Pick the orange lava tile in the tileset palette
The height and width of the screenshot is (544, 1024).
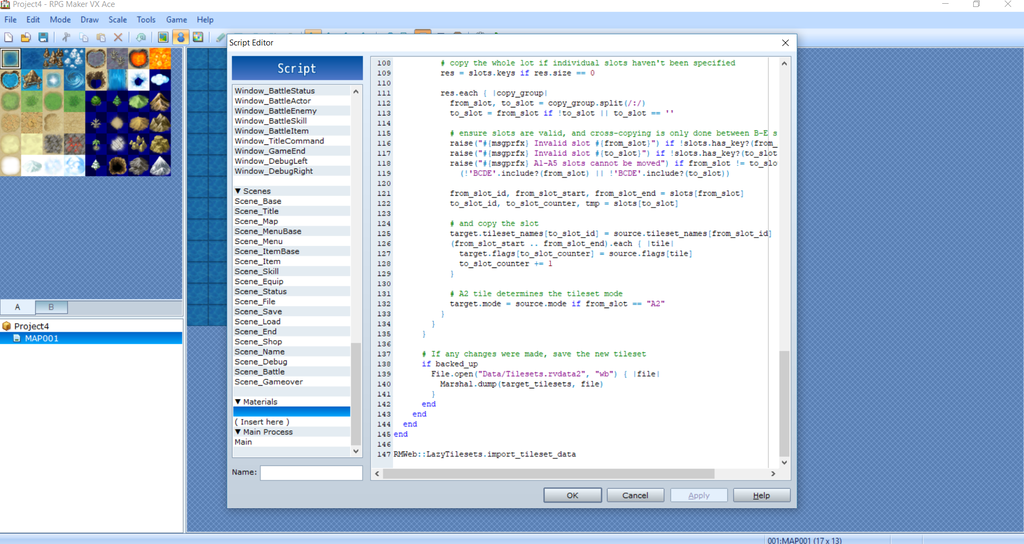click(160, 59)
